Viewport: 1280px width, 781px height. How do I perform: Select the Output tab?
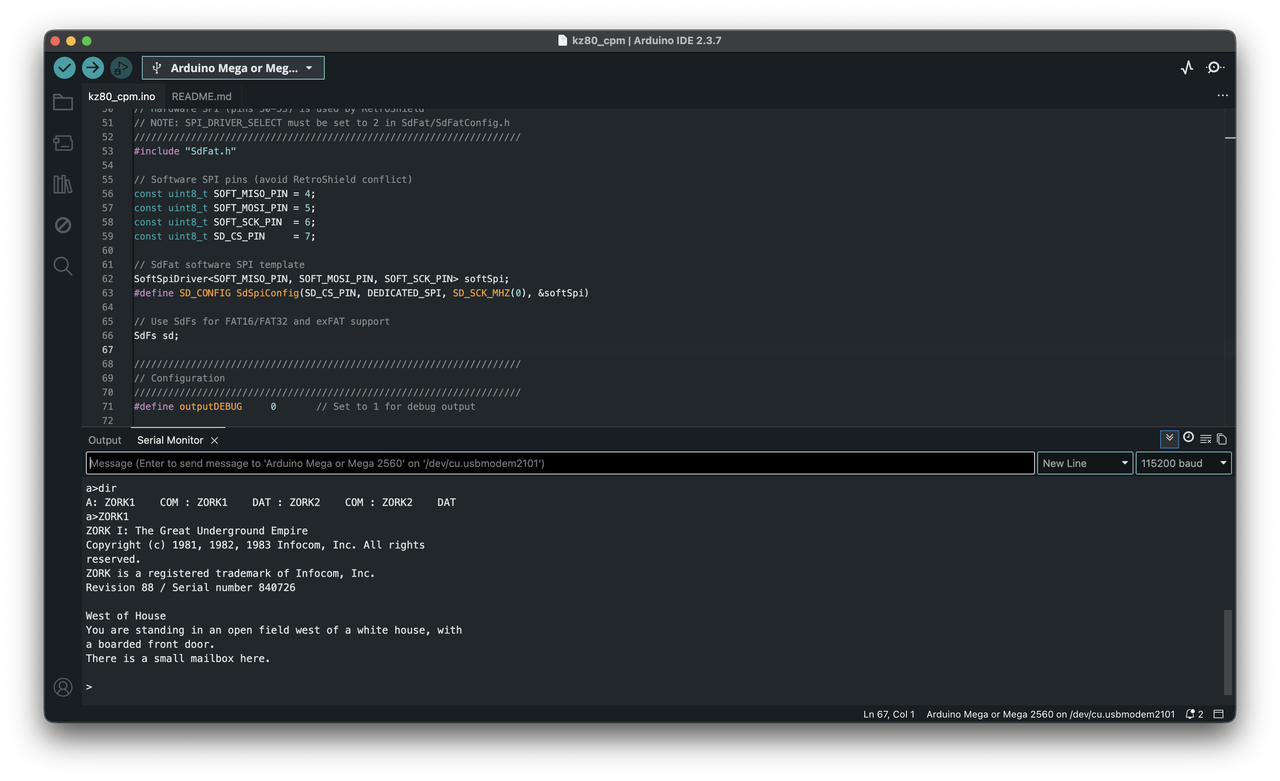(x=104, y=439)
